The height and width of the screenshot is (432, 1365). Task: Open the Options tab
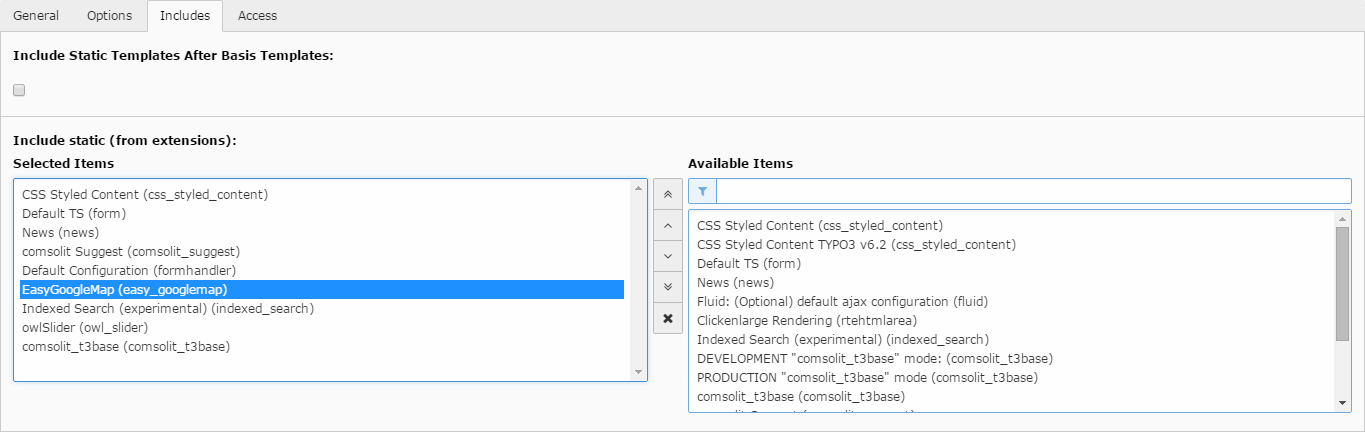click(x=109, y=16)
